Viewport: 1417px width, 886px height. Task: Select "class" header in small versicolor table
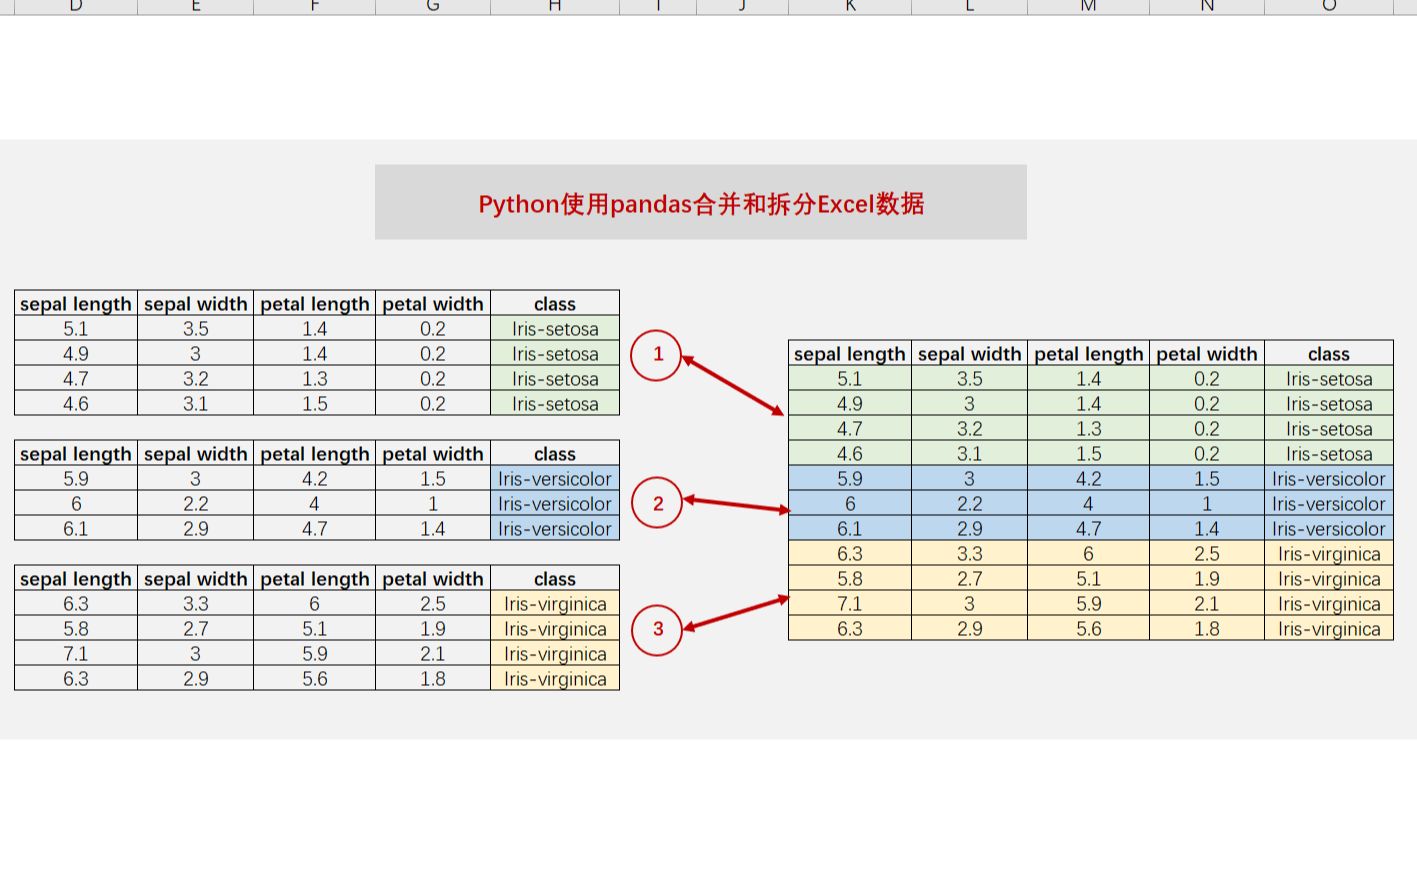(x=555, y=453)
